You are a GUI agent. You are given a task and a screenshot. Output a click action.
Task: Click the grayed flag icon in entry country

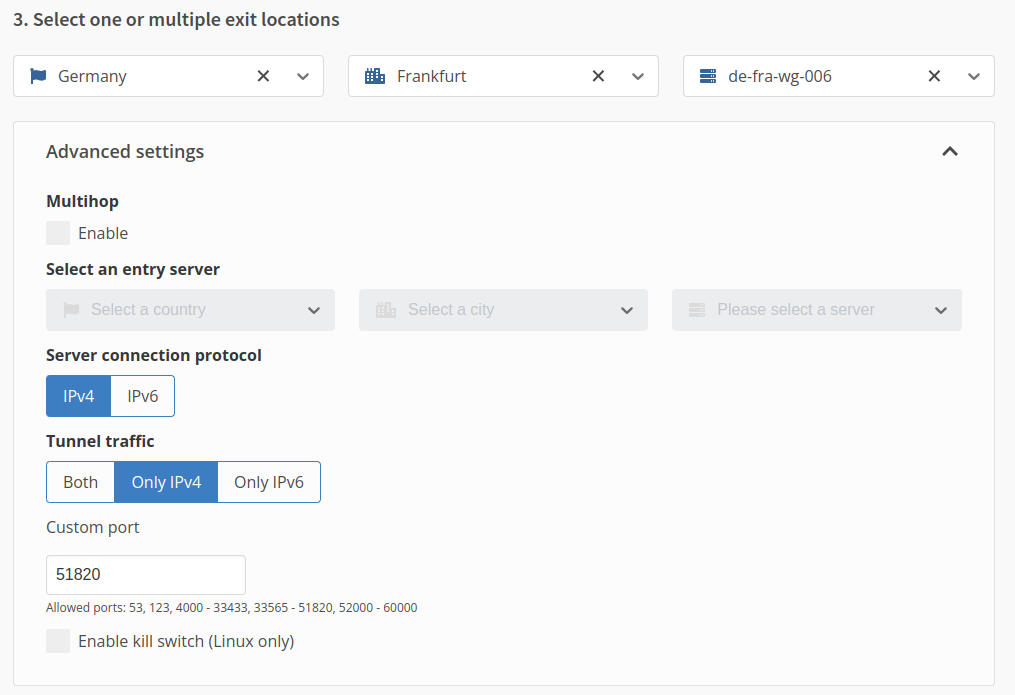pos(71,310)
